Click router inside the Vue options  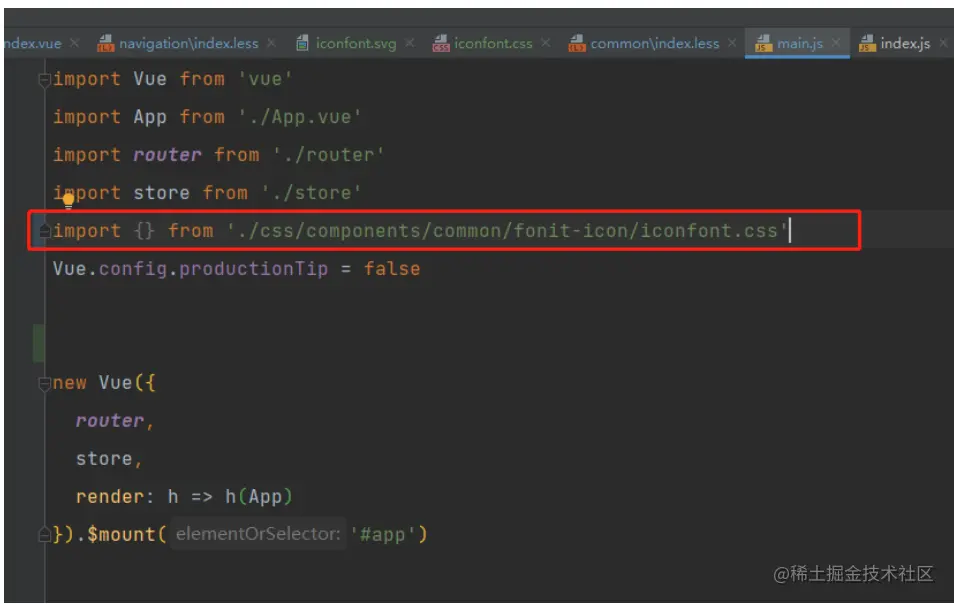pos(110,420)
